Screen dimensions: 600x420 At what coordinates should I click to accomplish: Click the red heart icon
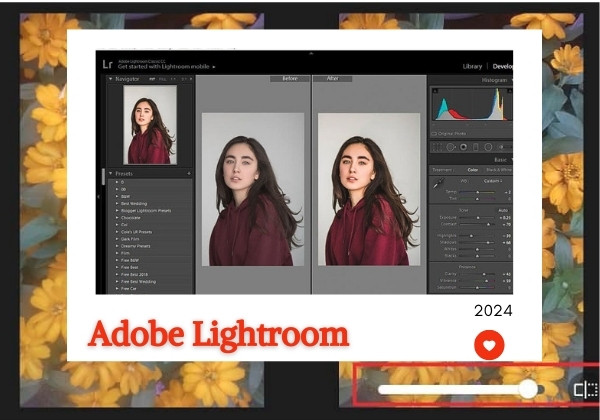point(489,345)
